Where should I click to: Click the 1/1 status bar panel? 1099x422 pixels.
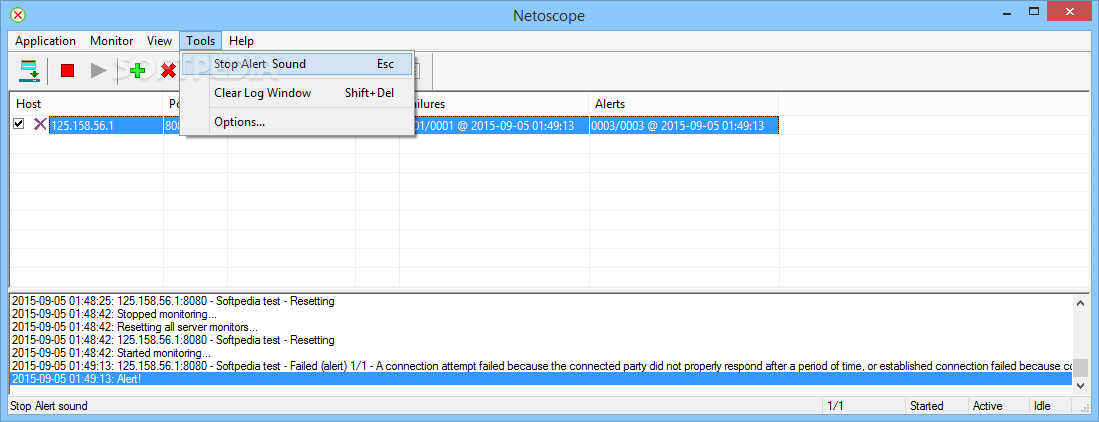(x=863, y=406)
